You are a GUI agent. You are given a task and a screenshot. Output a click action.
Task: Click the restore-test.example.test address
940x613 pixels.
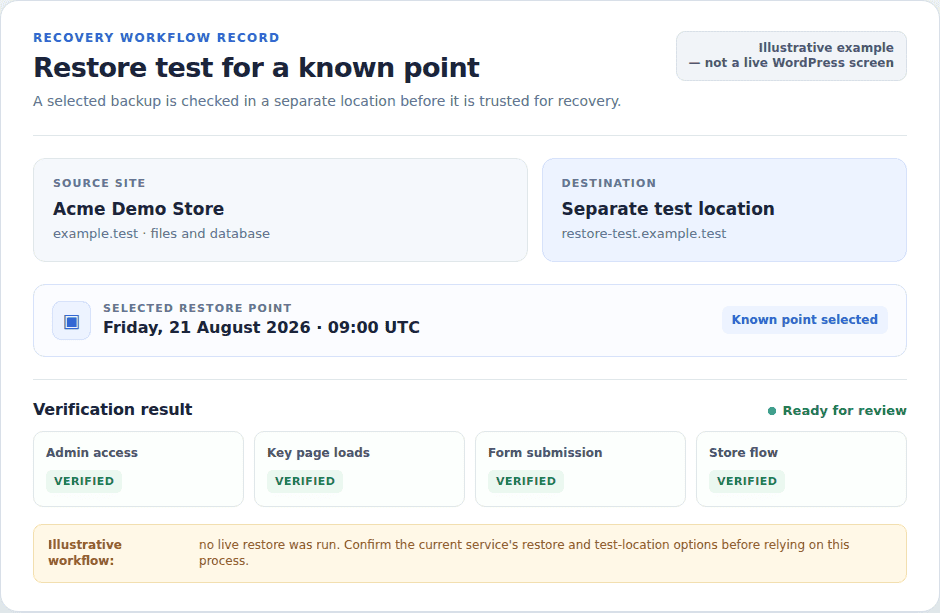(x=643, y=234)
